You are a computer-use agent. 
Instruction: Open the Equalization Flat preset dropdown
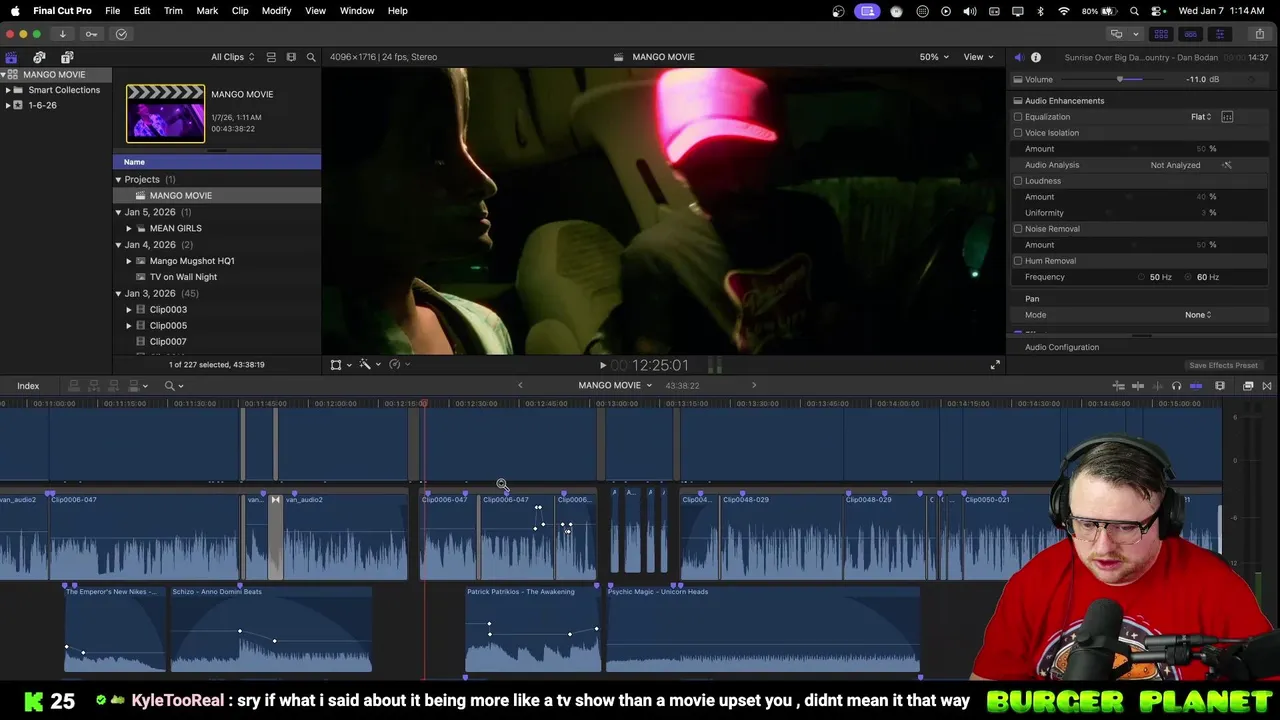tap(1201, 117)
